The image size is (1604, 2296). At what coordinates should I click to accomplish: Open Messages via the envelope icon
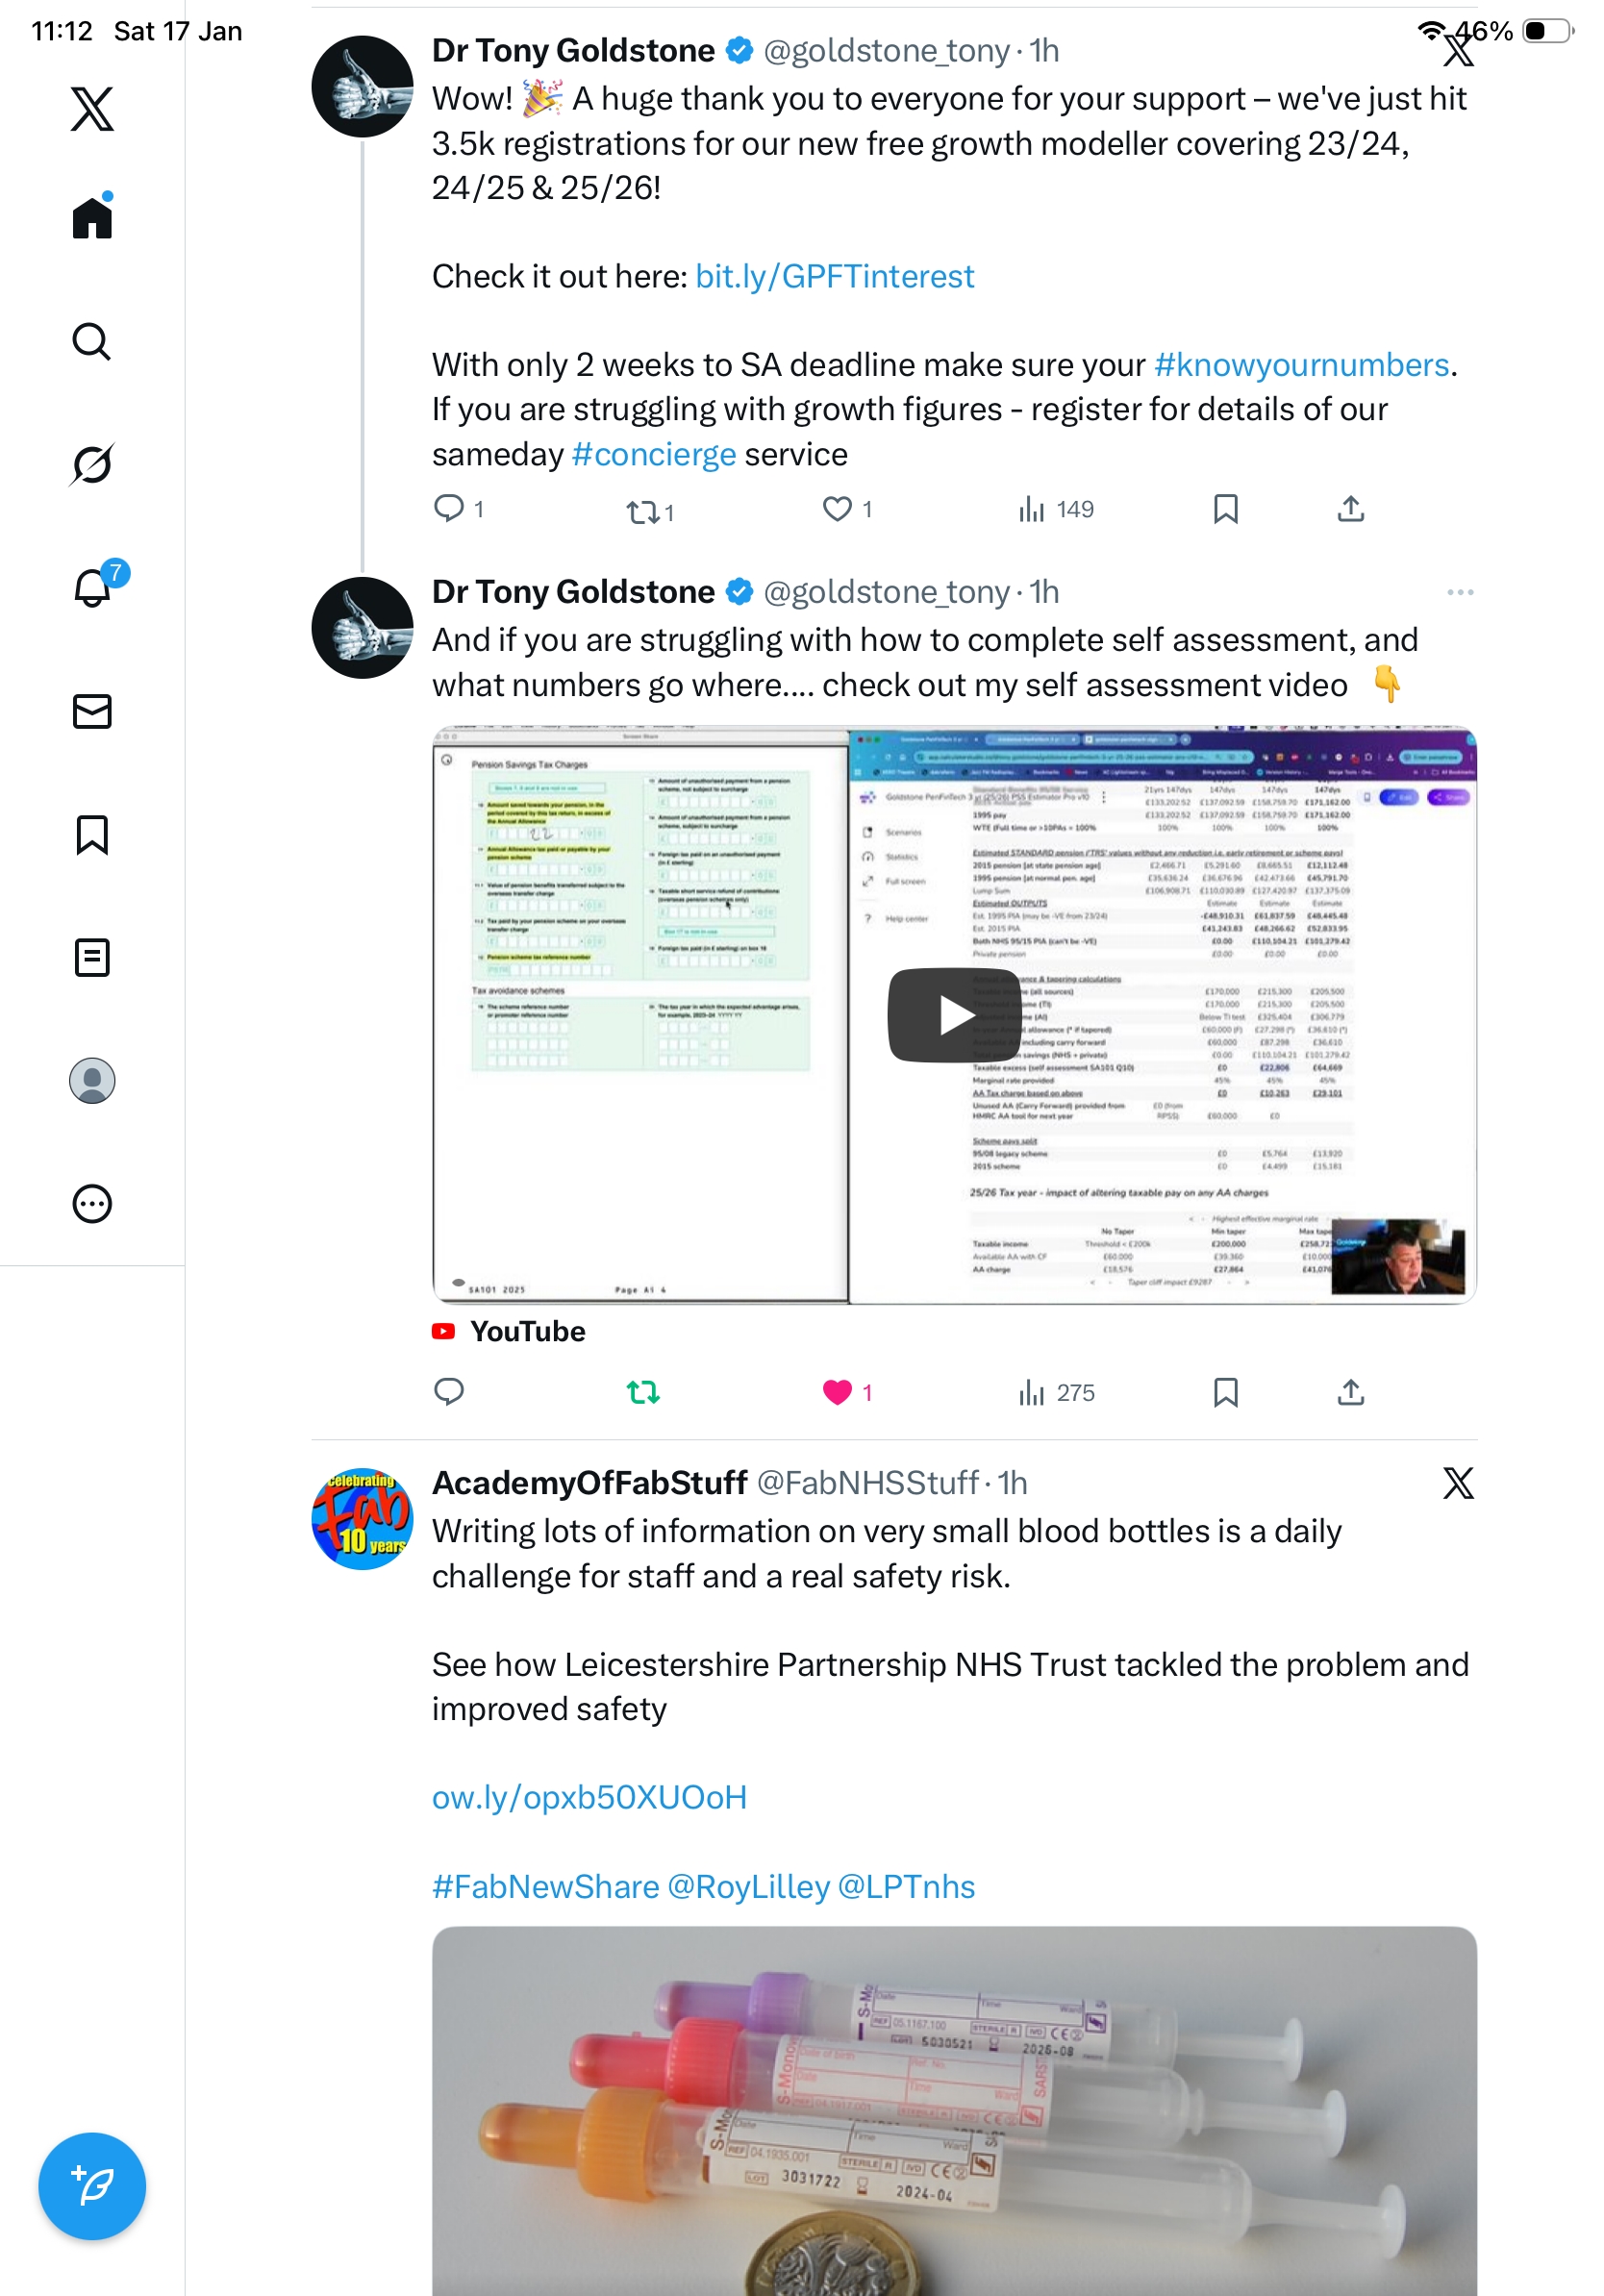coord(92,711)
